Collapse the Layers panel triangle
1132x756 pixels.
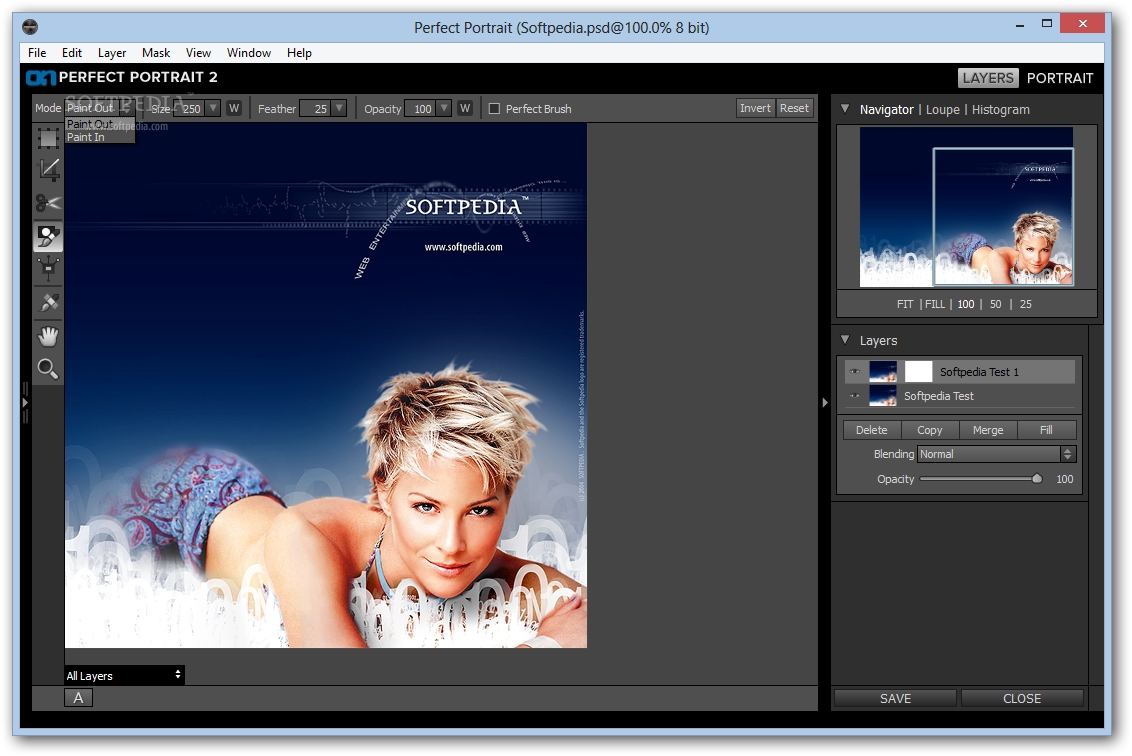tap(845, 340)
